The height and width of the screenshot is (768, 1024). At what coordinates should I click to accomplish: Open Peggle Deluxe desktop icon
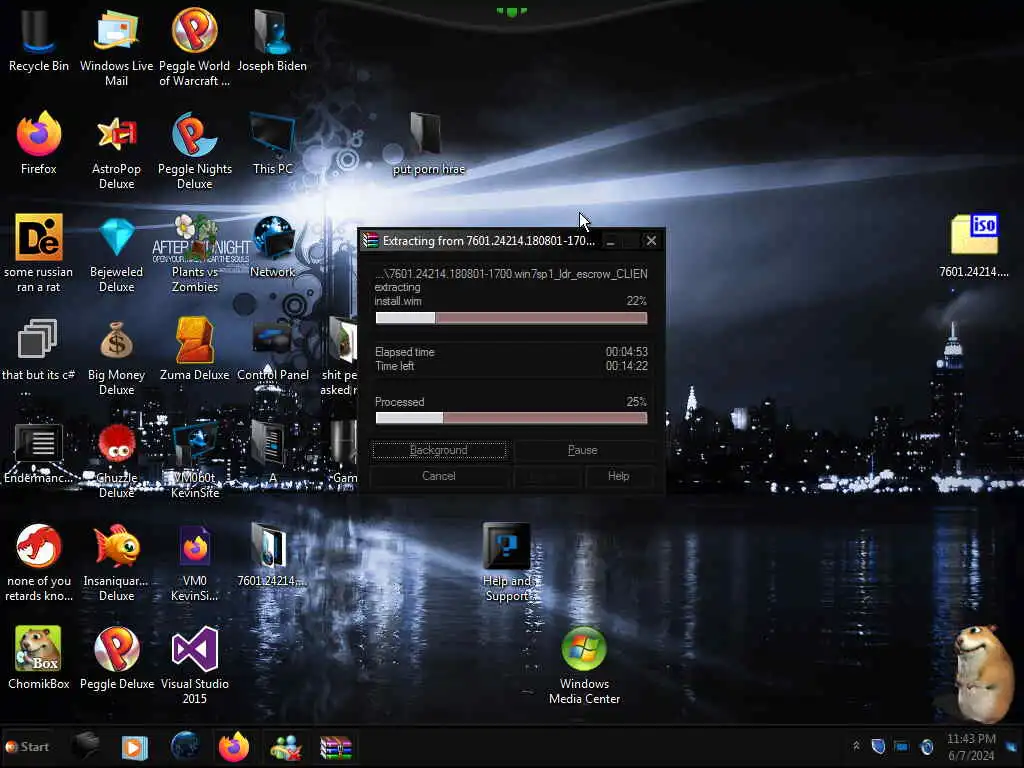pyautogui.click(x=116, y=658)
